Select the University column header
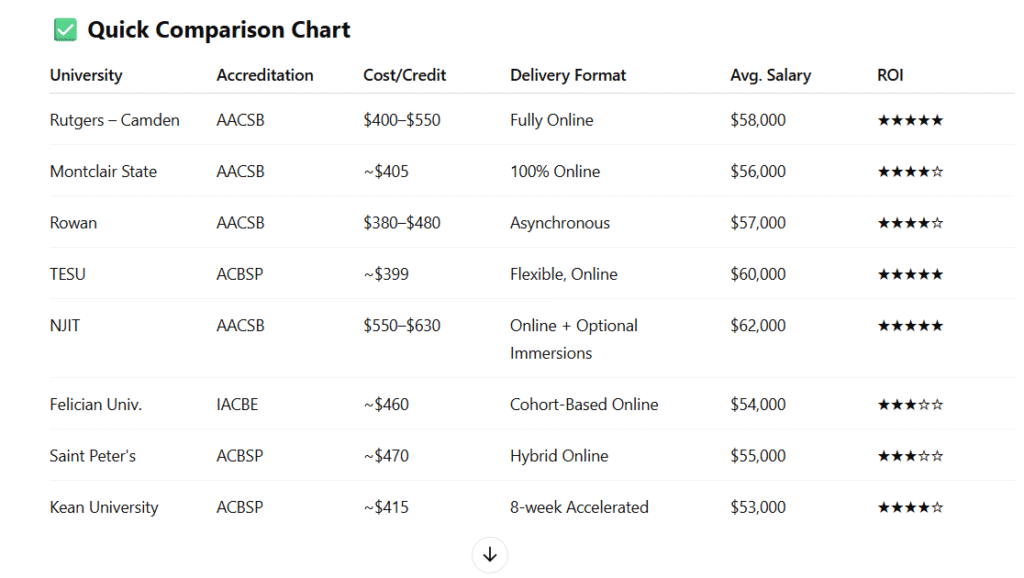Viewport: 1024px width, 578px height. coord(86,75)
